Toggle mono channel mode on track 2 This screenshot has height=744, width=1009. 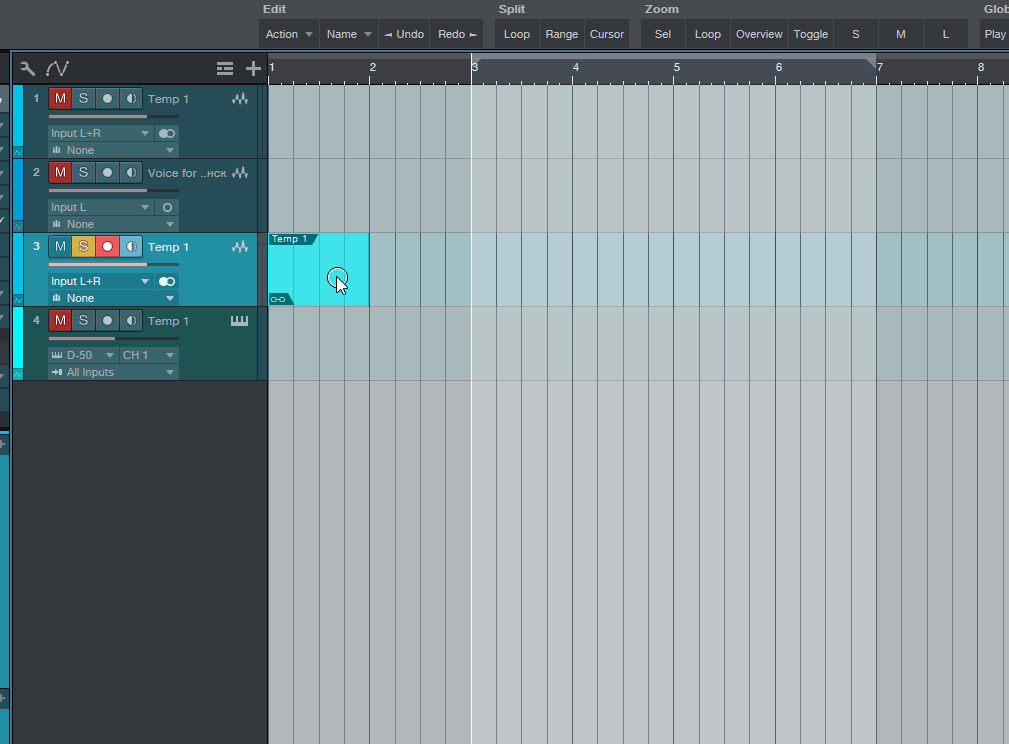click(167, 207)
